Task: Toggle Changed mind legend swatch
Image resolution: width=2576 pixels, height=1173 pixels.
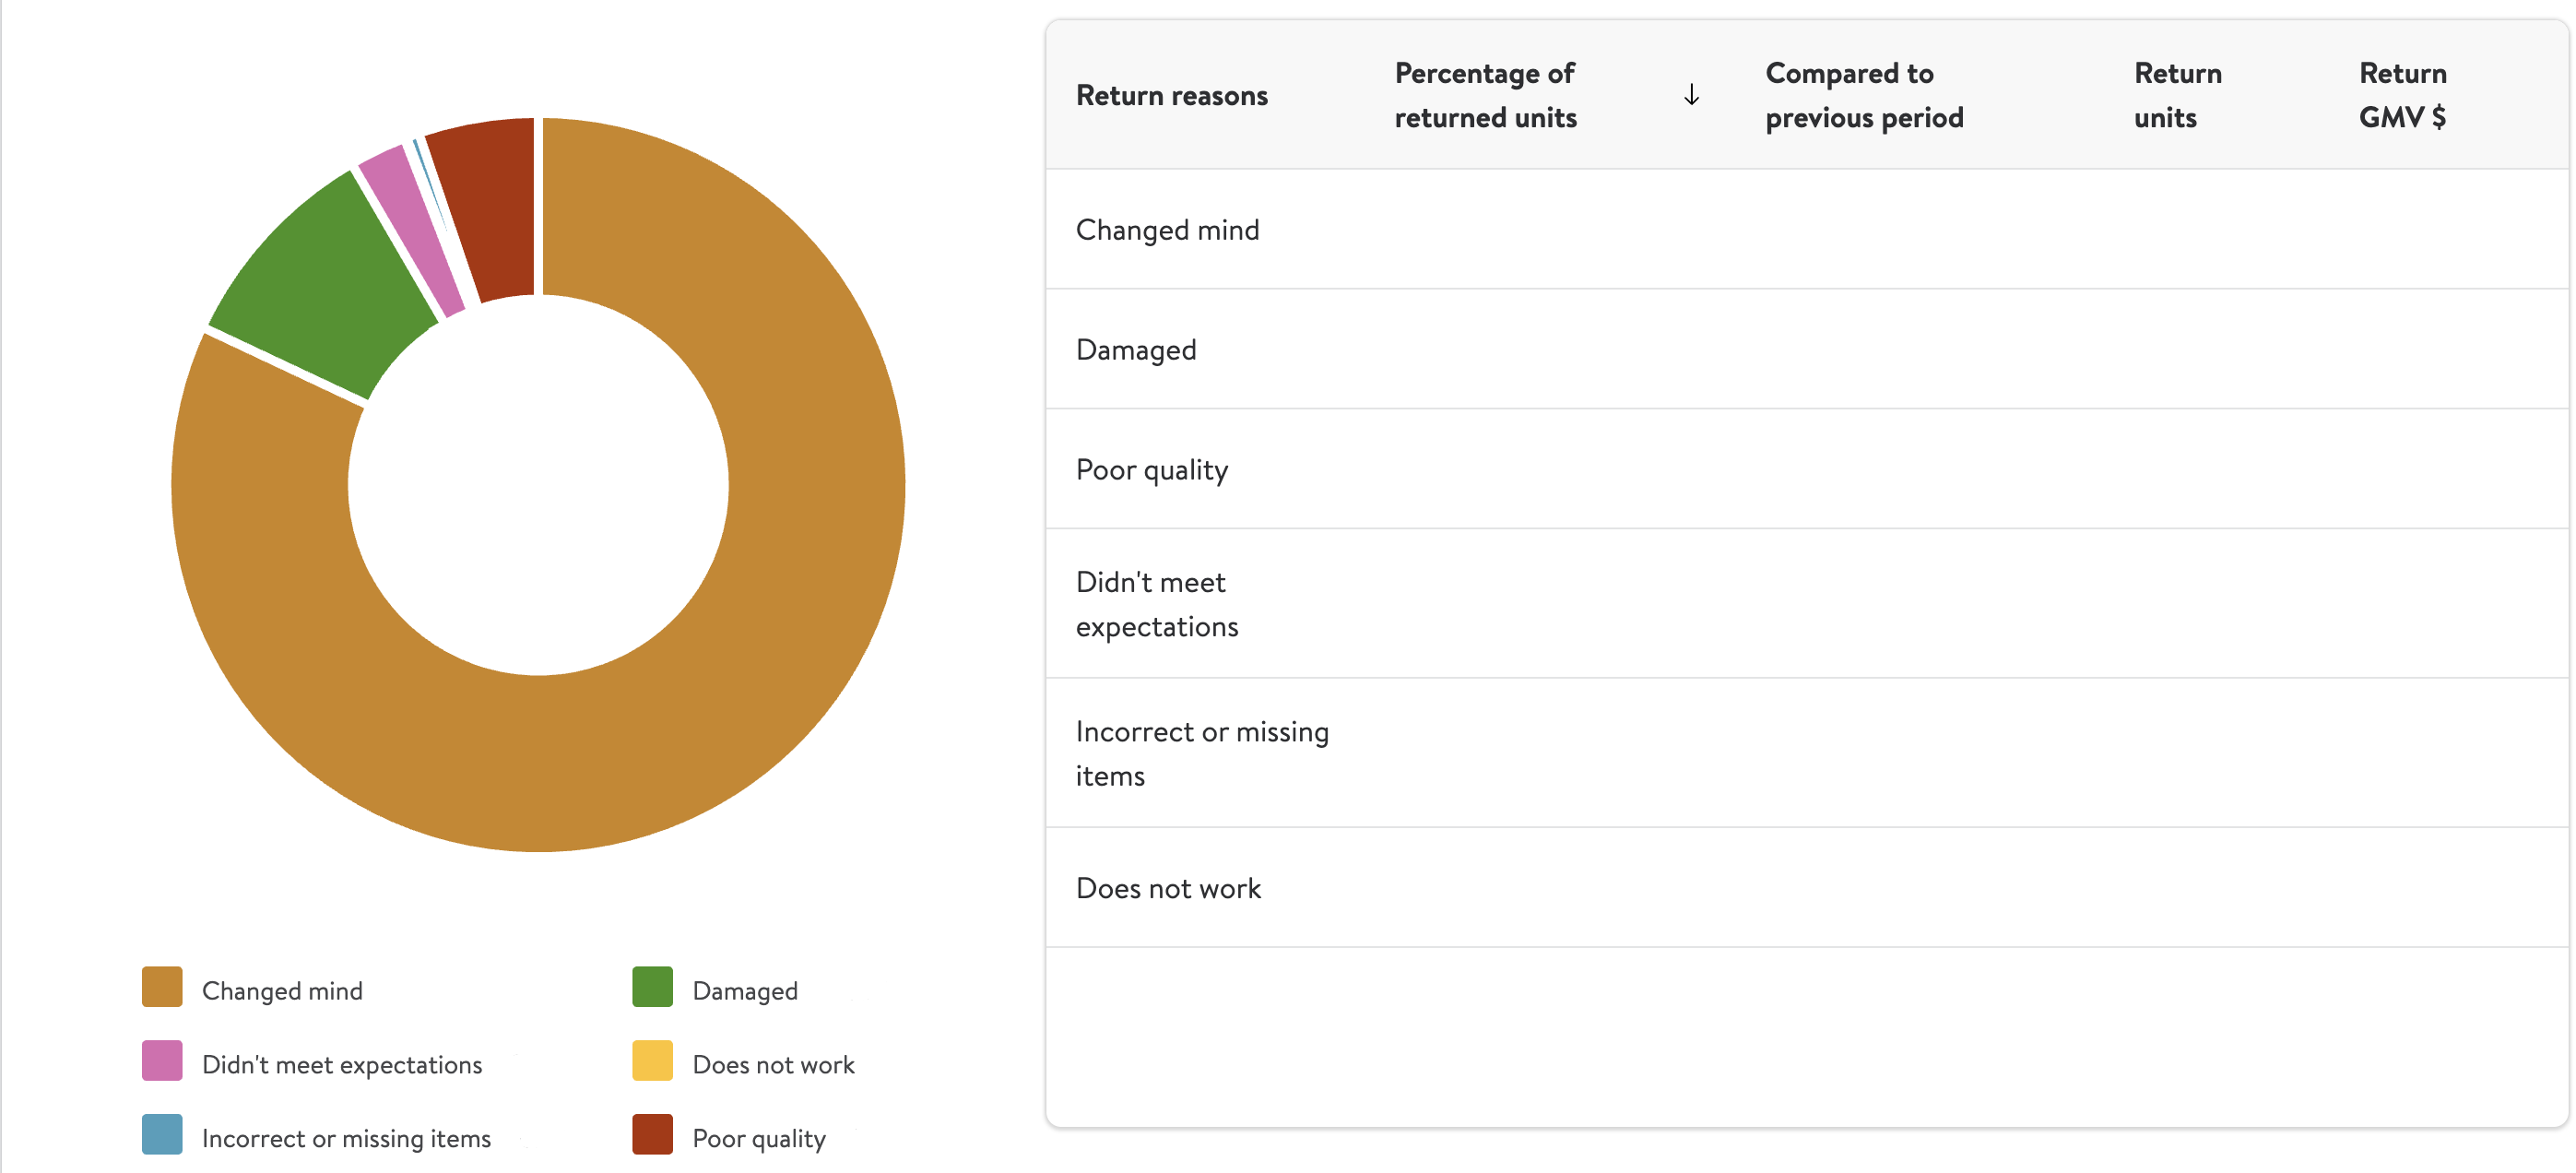Action: click(162, 987)
